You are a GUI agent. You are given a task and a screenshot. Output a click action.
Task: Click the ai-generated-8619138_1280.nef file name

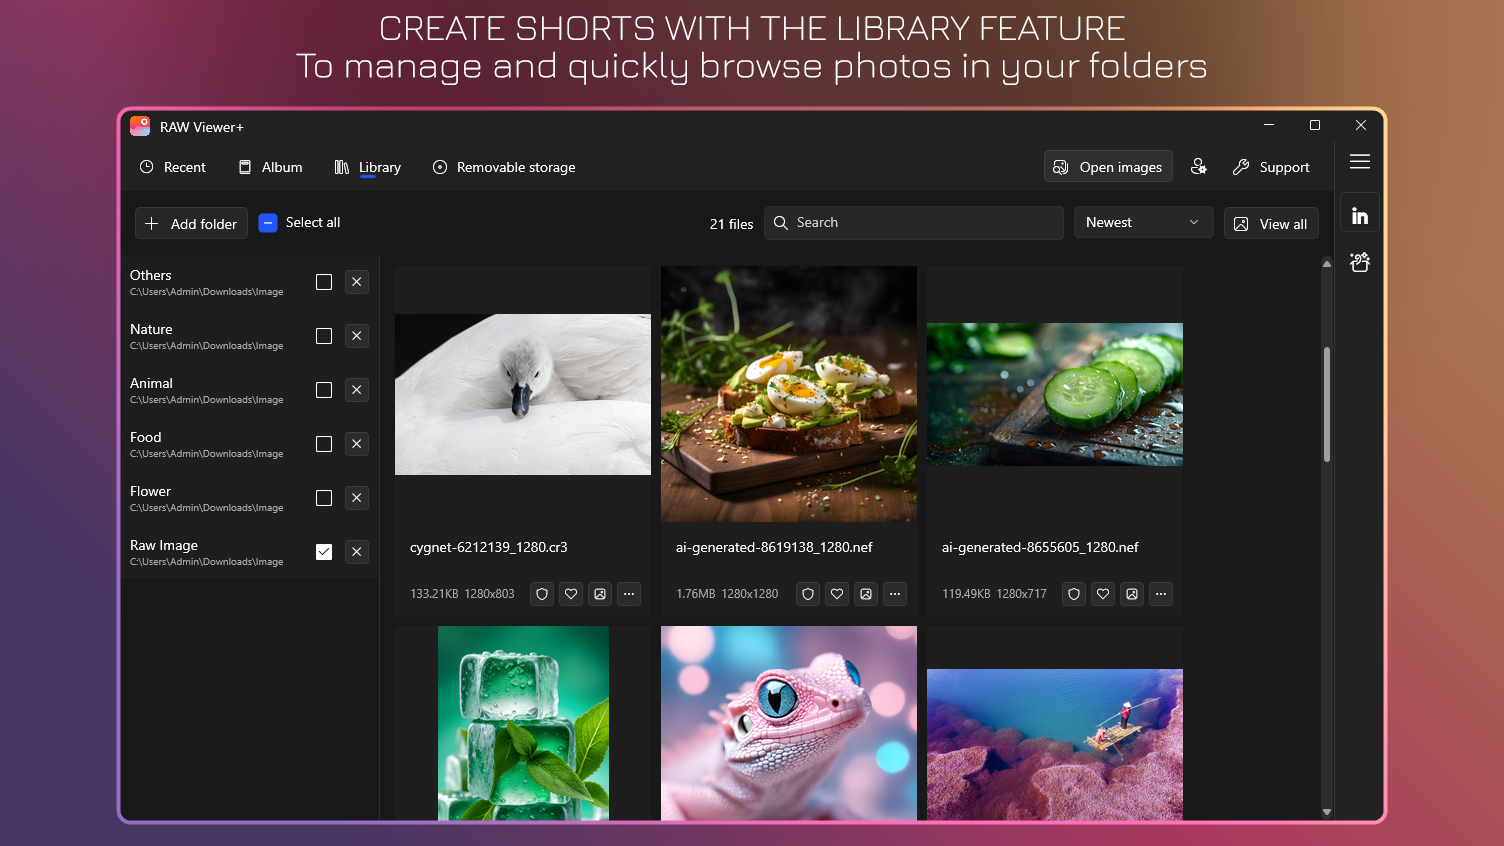pos(774,547)
